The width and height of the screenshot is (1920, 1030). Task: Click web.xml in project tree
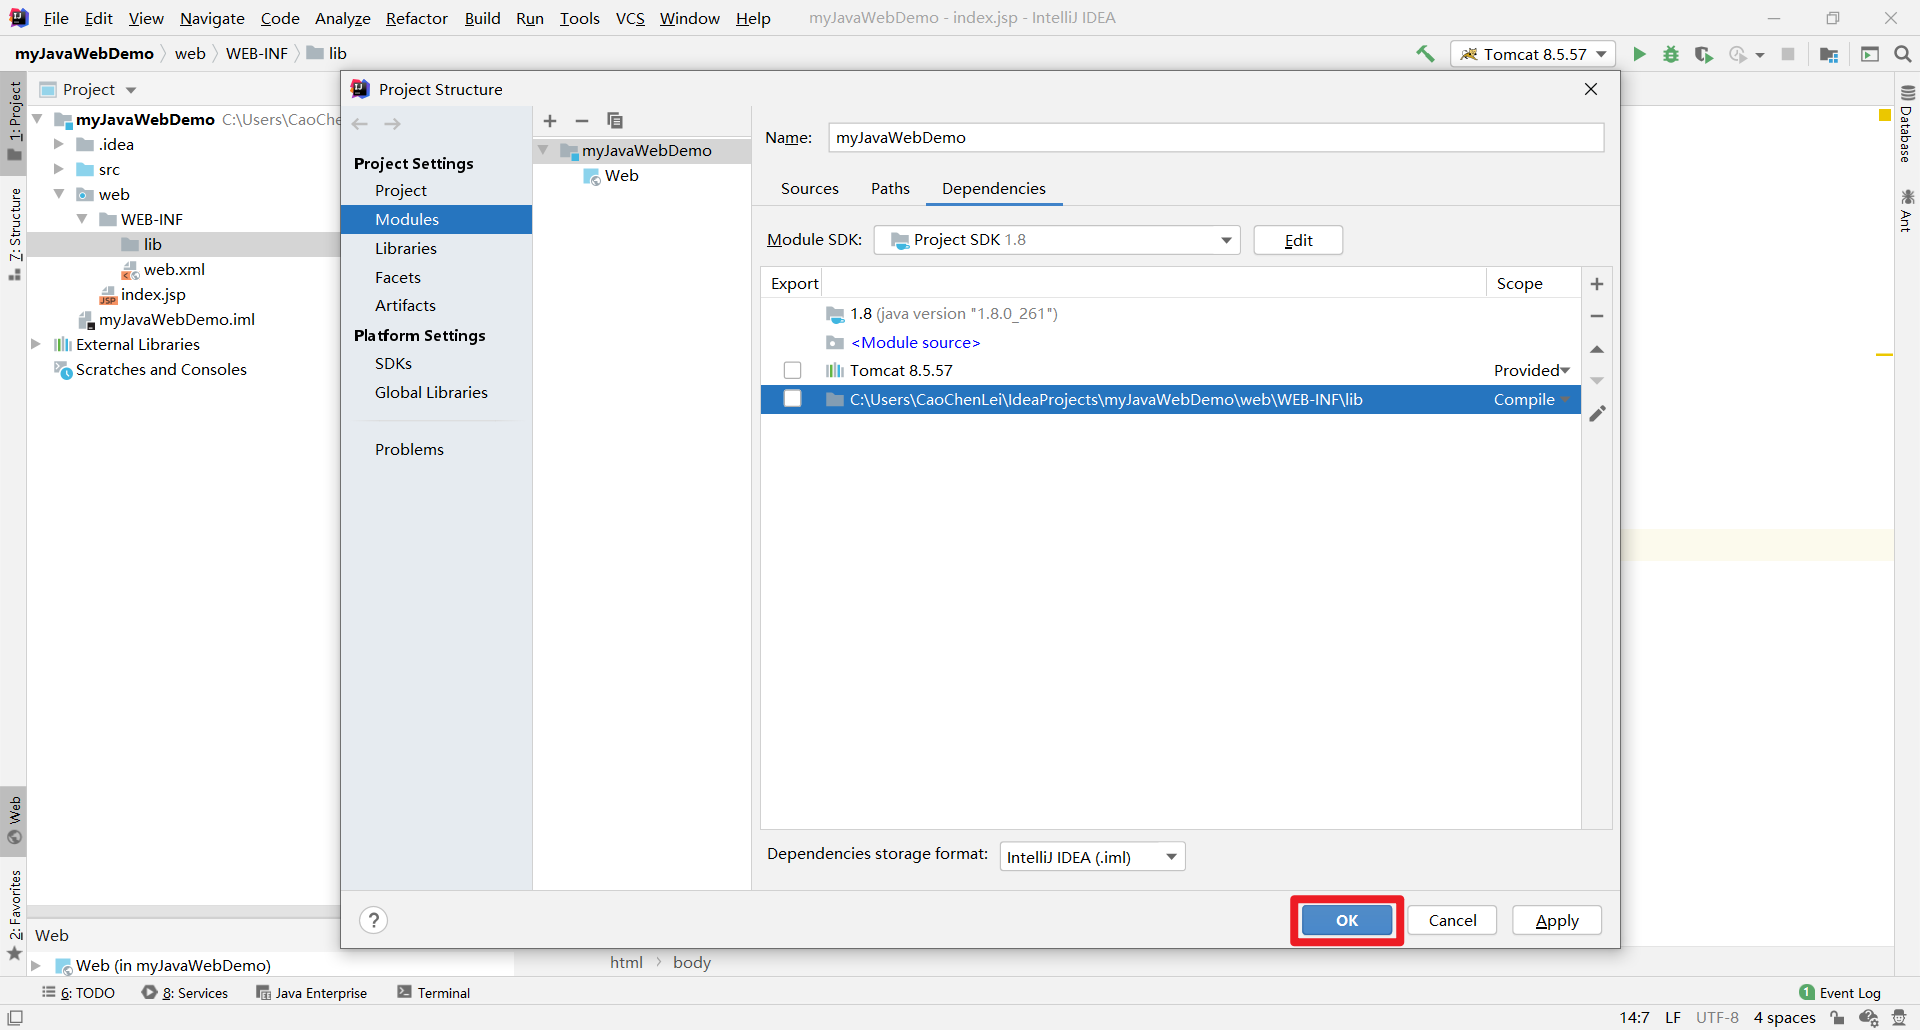[174, 269]
